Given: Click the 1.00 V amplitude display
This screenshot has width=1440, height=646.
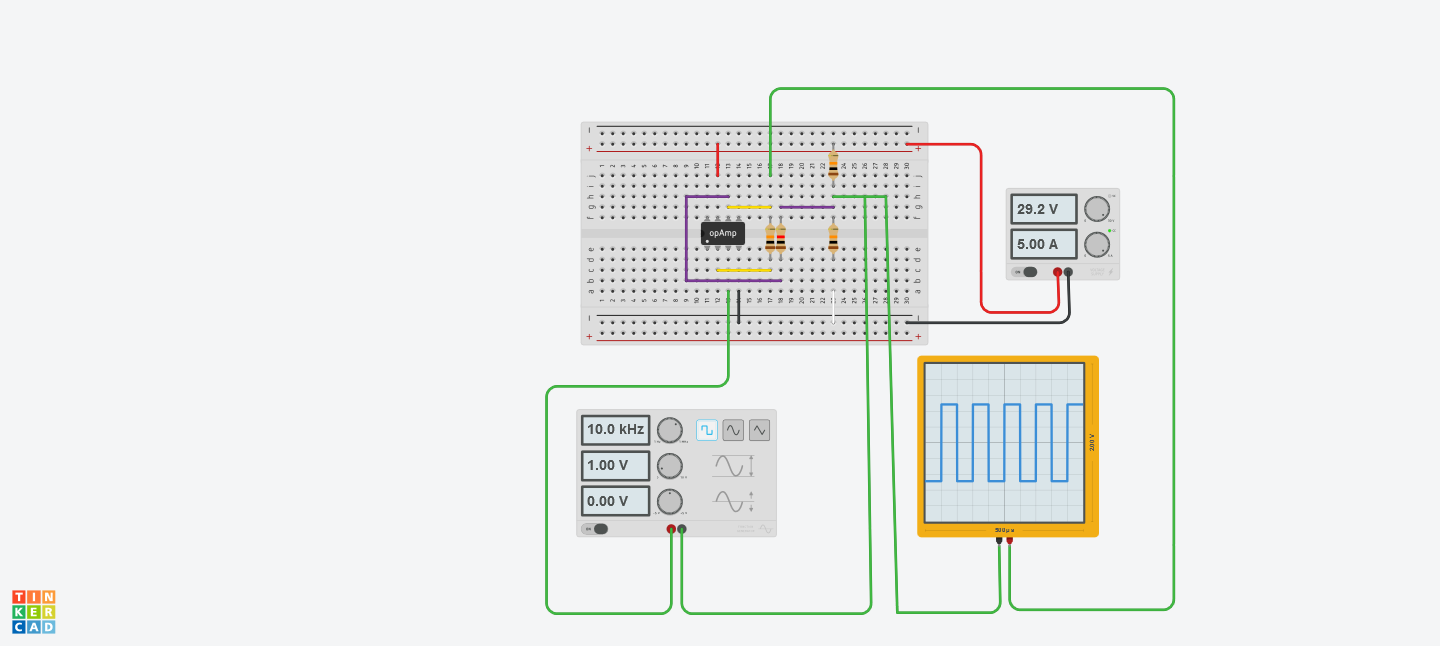Looking at the screenshot, I should 615,466.
